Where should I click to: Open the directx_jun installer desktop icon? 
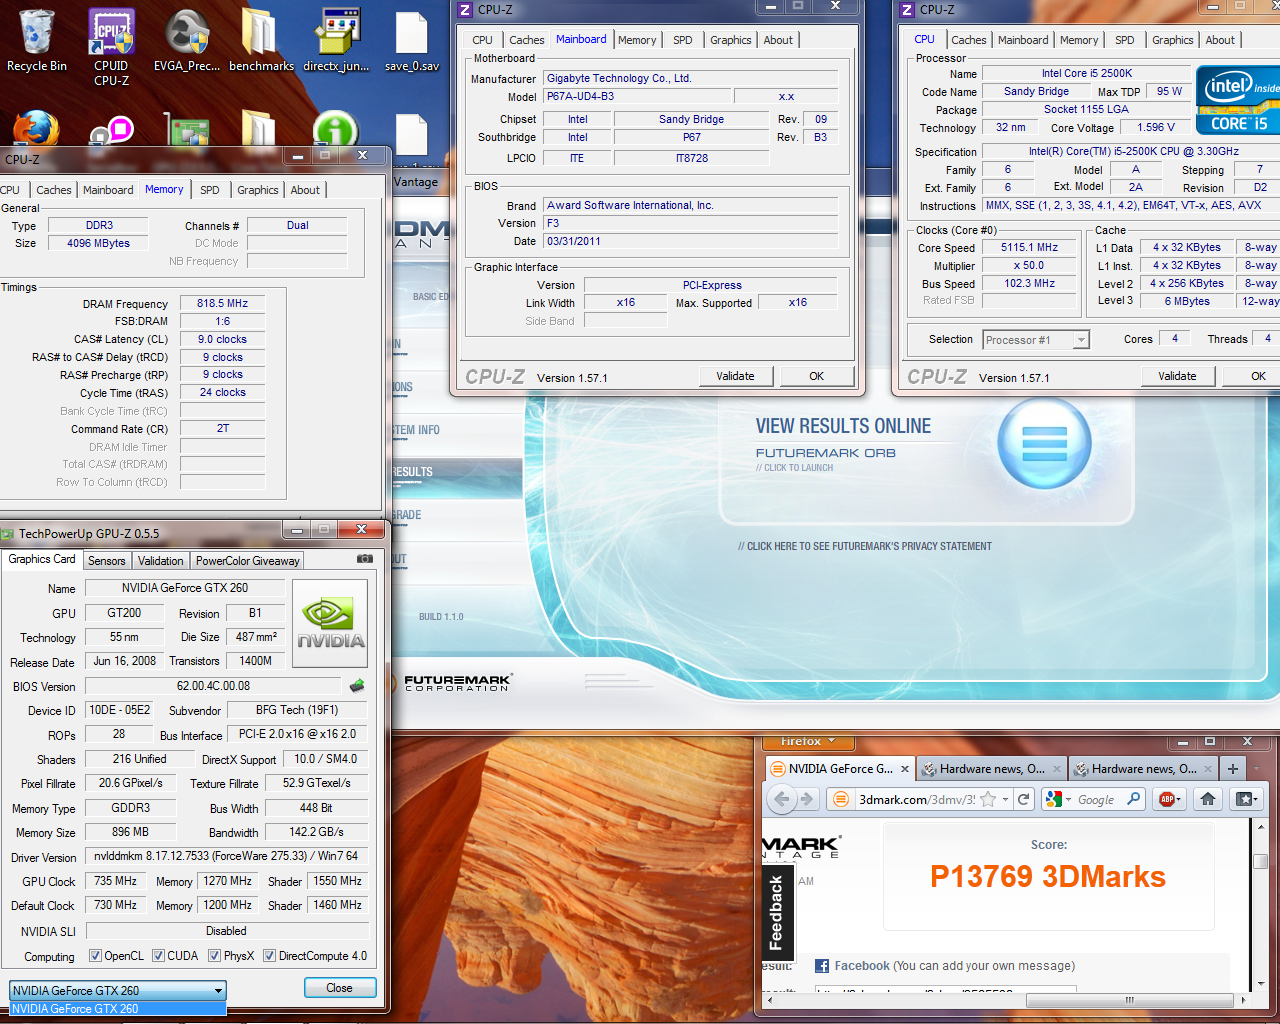point(336,40)
